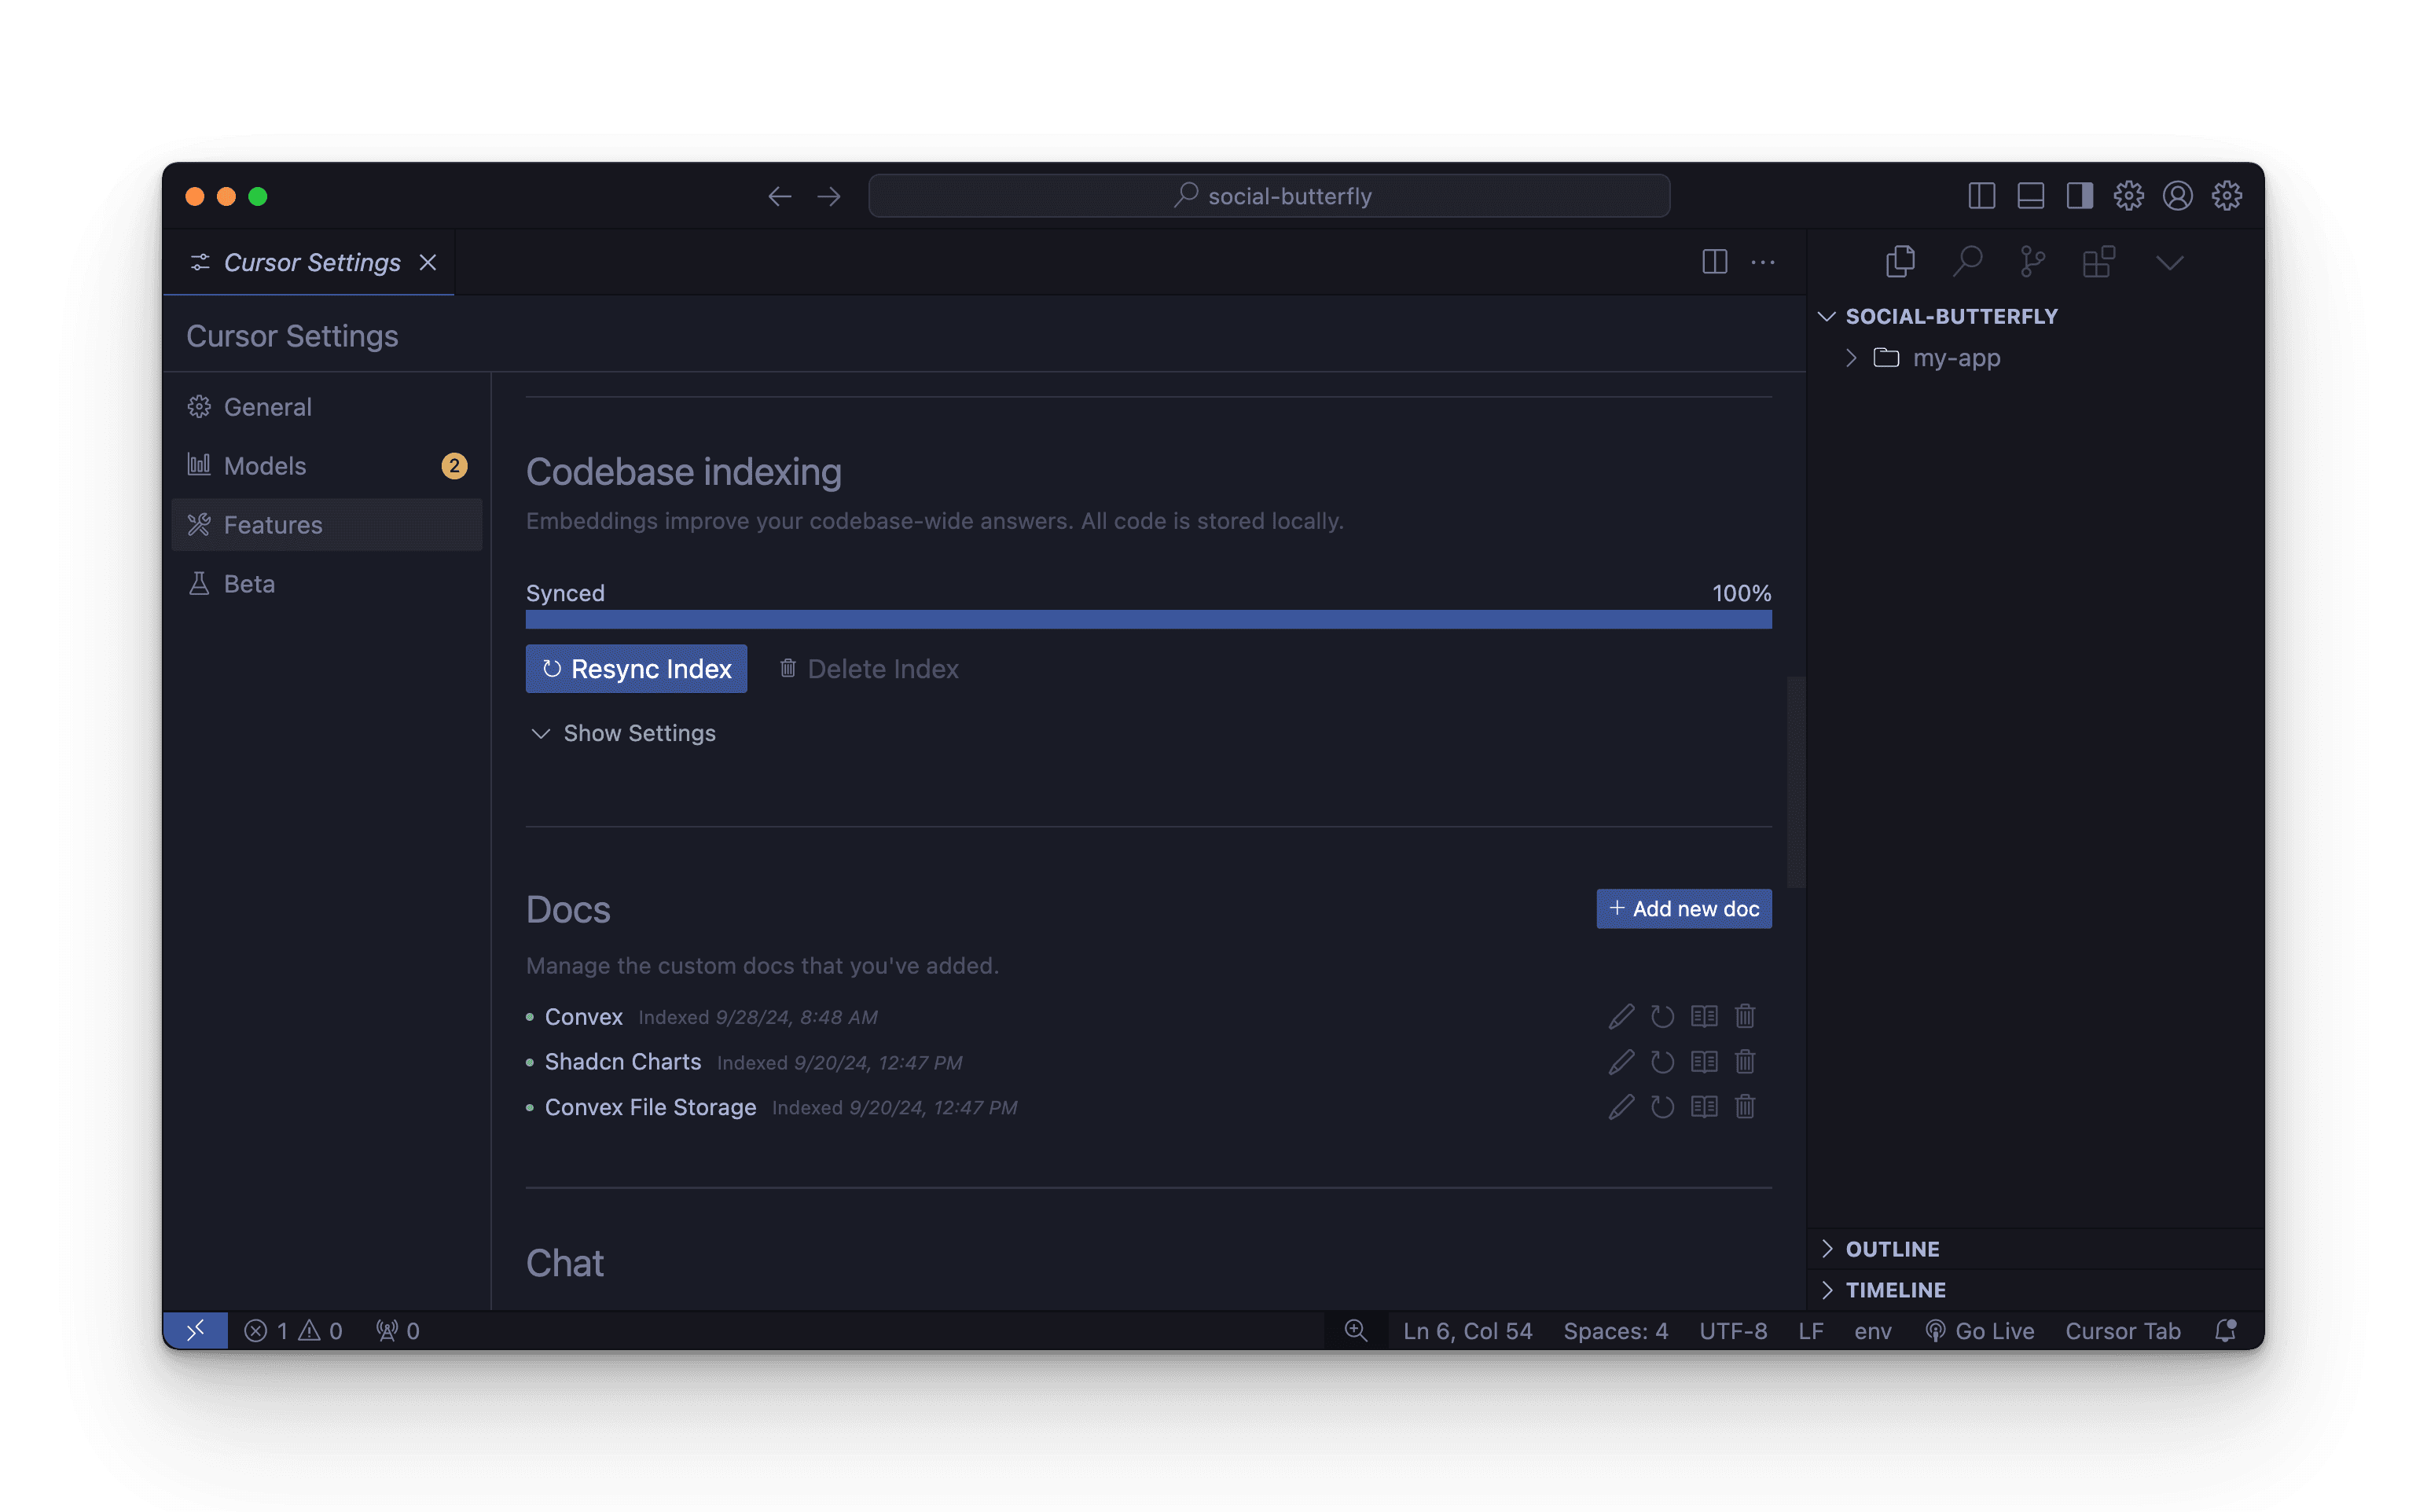2427x1512 pixels.
Task: Open the Extensions panel icon
Action: tap(2098, 262)
